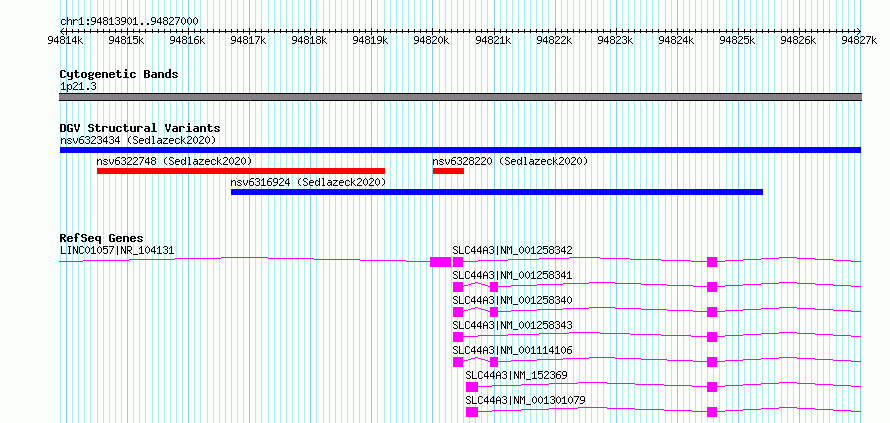Click the 94822k ruler tick label
This screenshot has height=423, width=890.
(x=555, y=40)
